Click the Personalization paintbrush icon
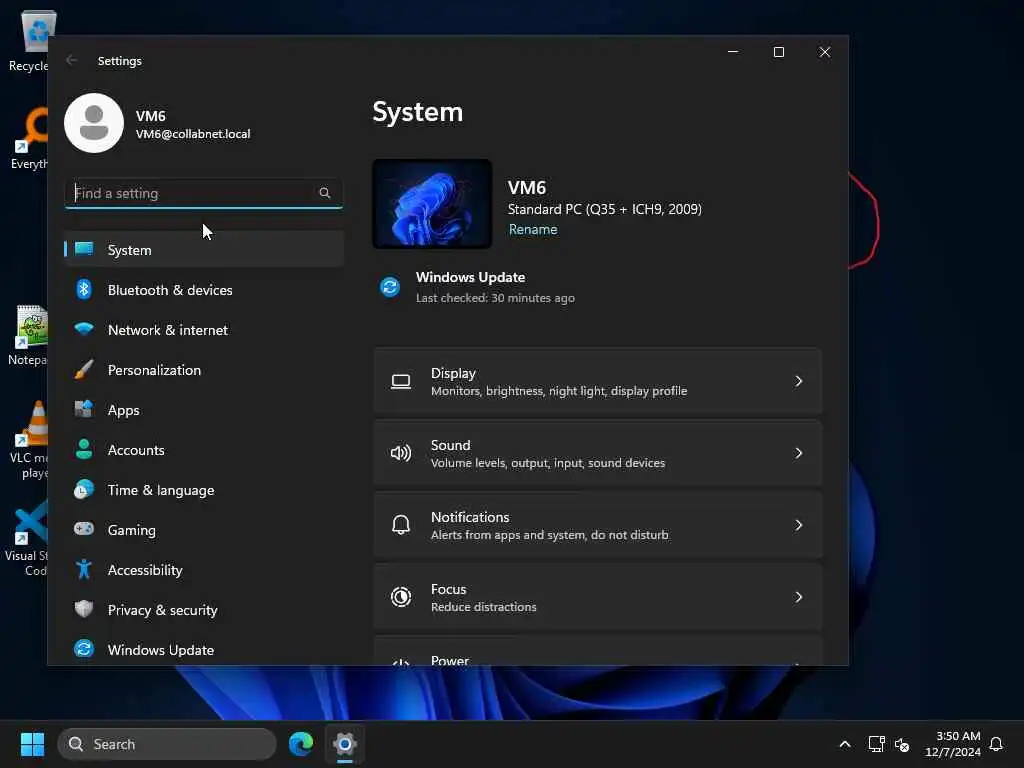The image size is (1024, 768). tap(84, 370)
